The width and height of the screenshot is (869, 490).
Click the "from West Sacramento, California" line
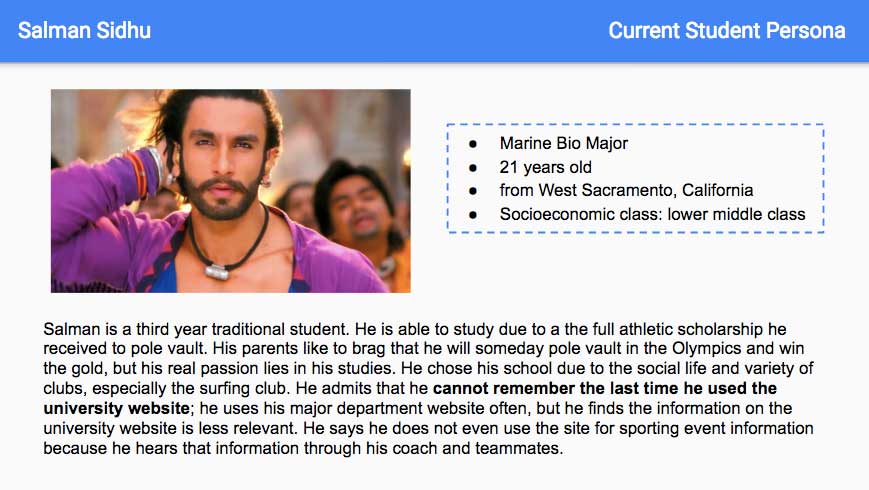pyautogui.click(x=626, y=190)
